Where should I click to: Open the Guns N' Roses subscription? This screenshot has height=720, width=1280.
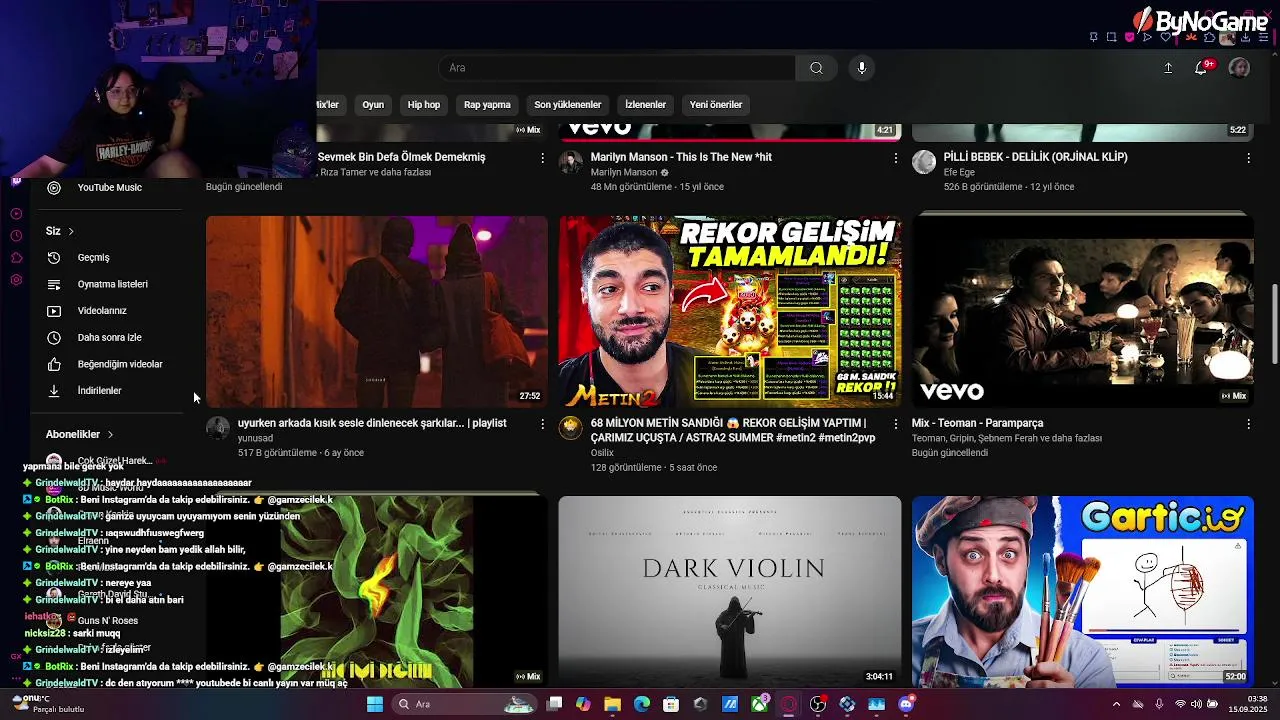[108, 621]
